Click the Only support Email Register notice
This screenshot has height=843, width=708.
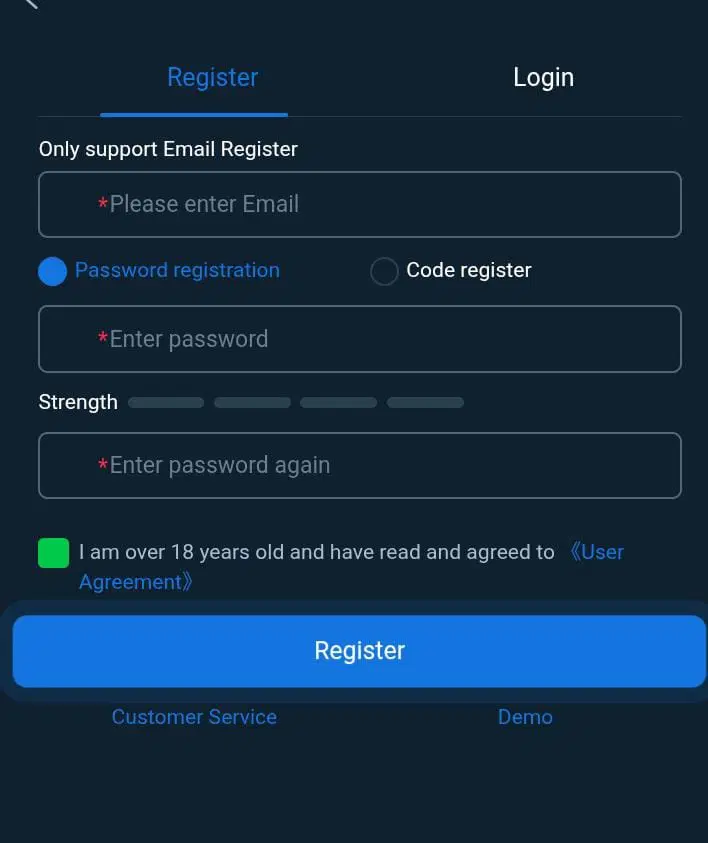[x=168, y=149]
